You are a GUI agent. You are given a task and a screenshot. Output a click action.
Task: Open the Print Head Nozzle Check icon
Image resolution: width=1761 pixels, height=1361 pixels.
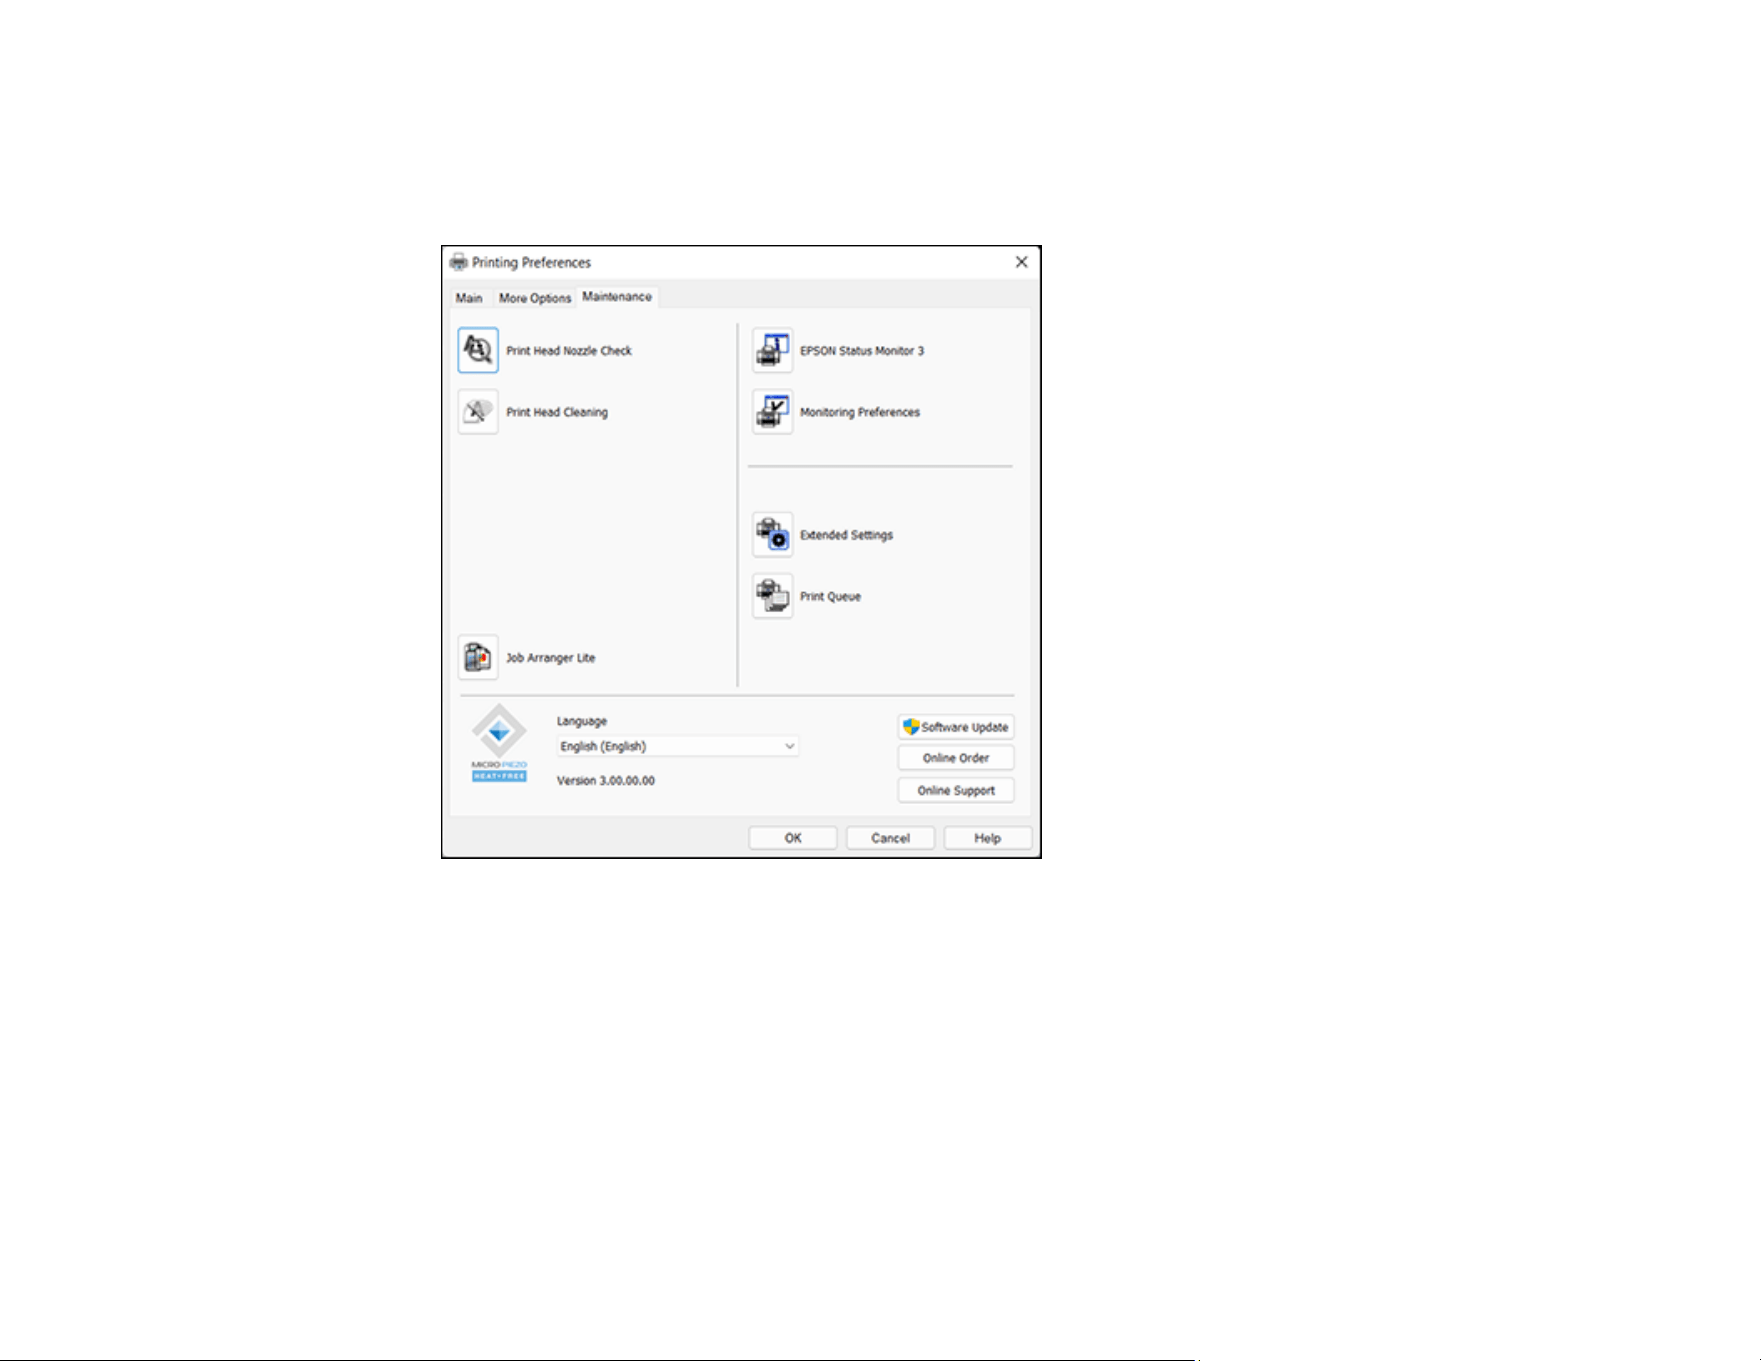478,350
